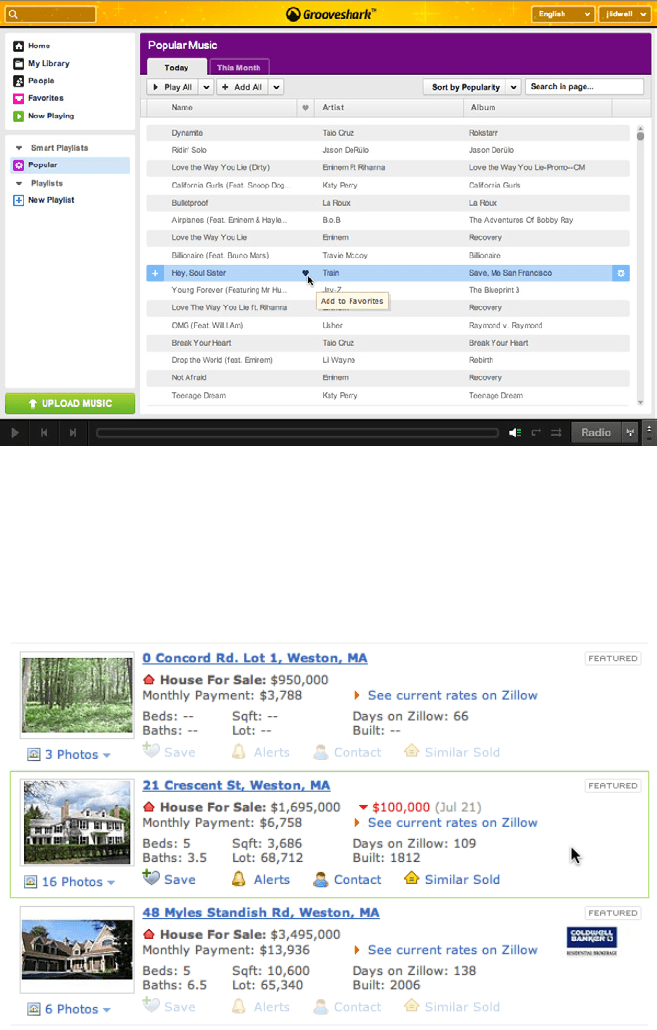Screen dimensions: 657x1030
Task: Open 48 Myles Standish Rd listing
Action: (261, 913)
